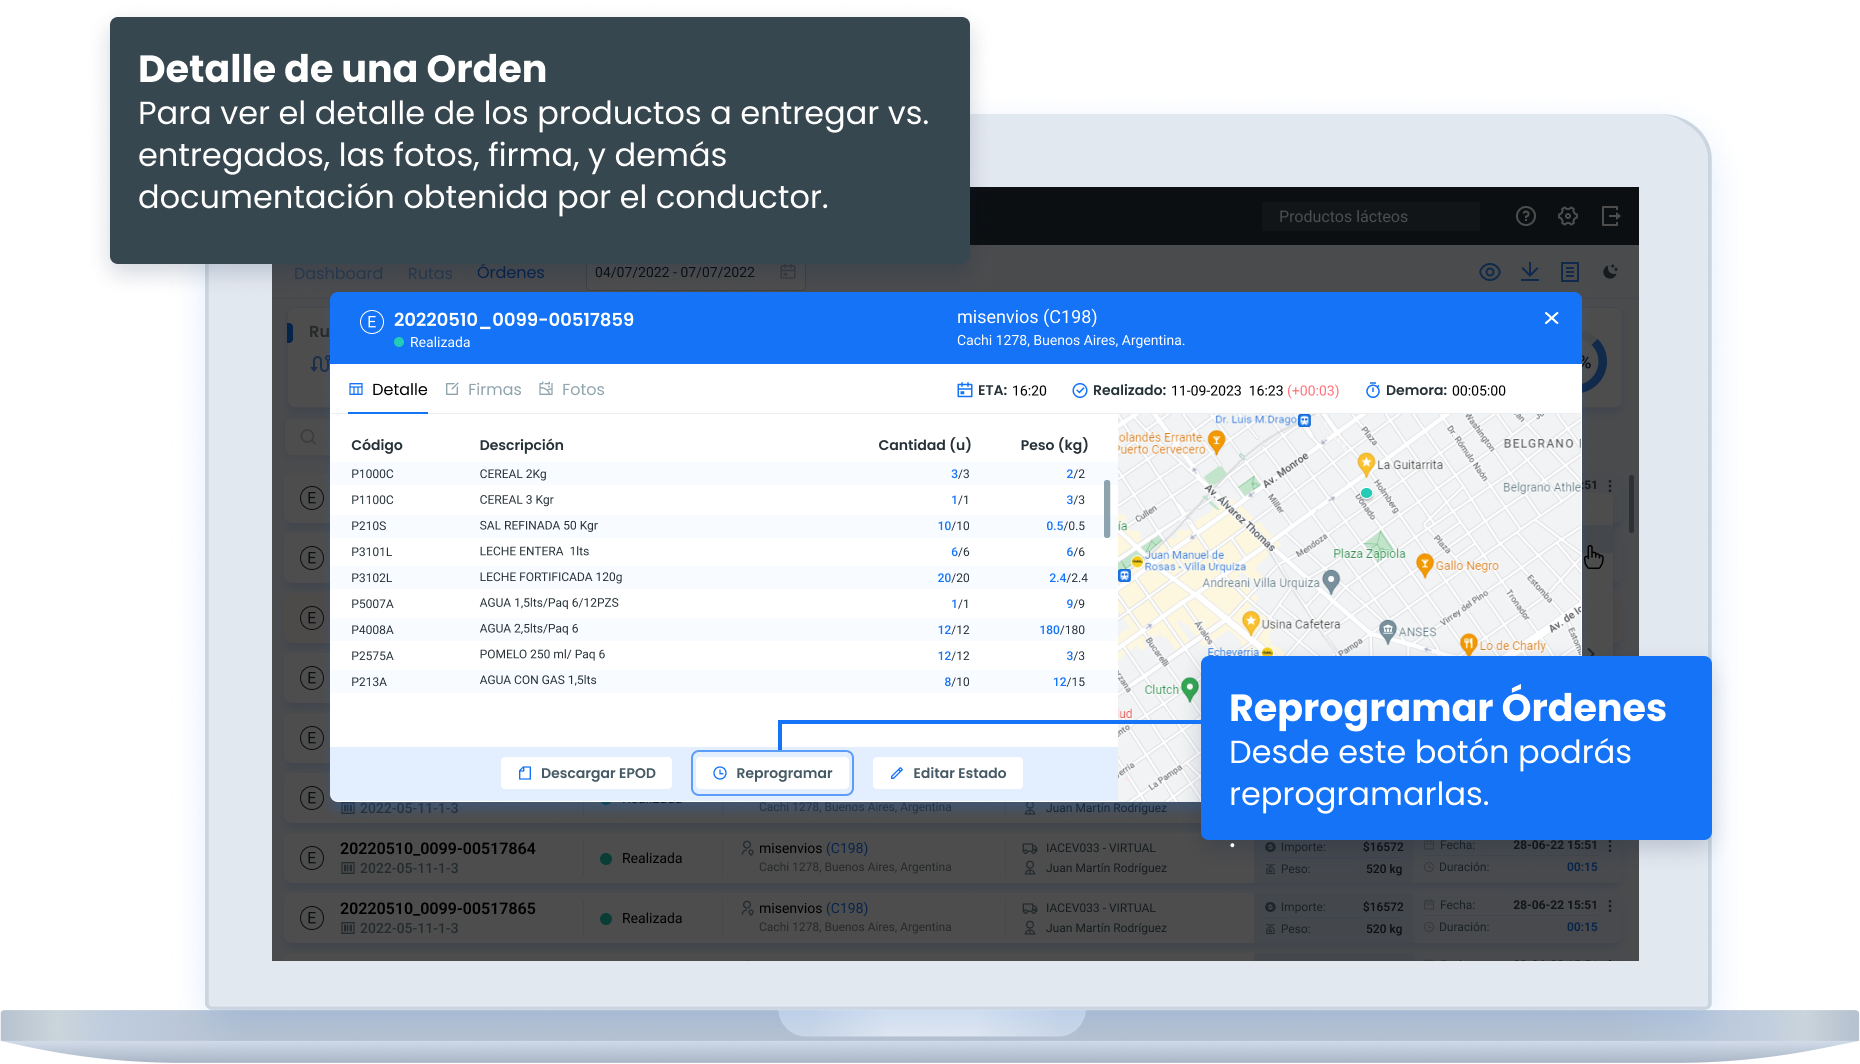
Task: Click the Gallo Negro map pin
Action: tap(1425, 565)
